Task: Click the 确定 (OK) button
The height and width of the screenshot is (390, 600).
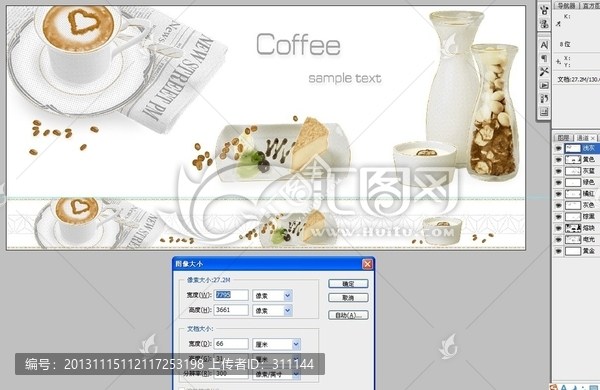Action: click(x=348, y=284)
